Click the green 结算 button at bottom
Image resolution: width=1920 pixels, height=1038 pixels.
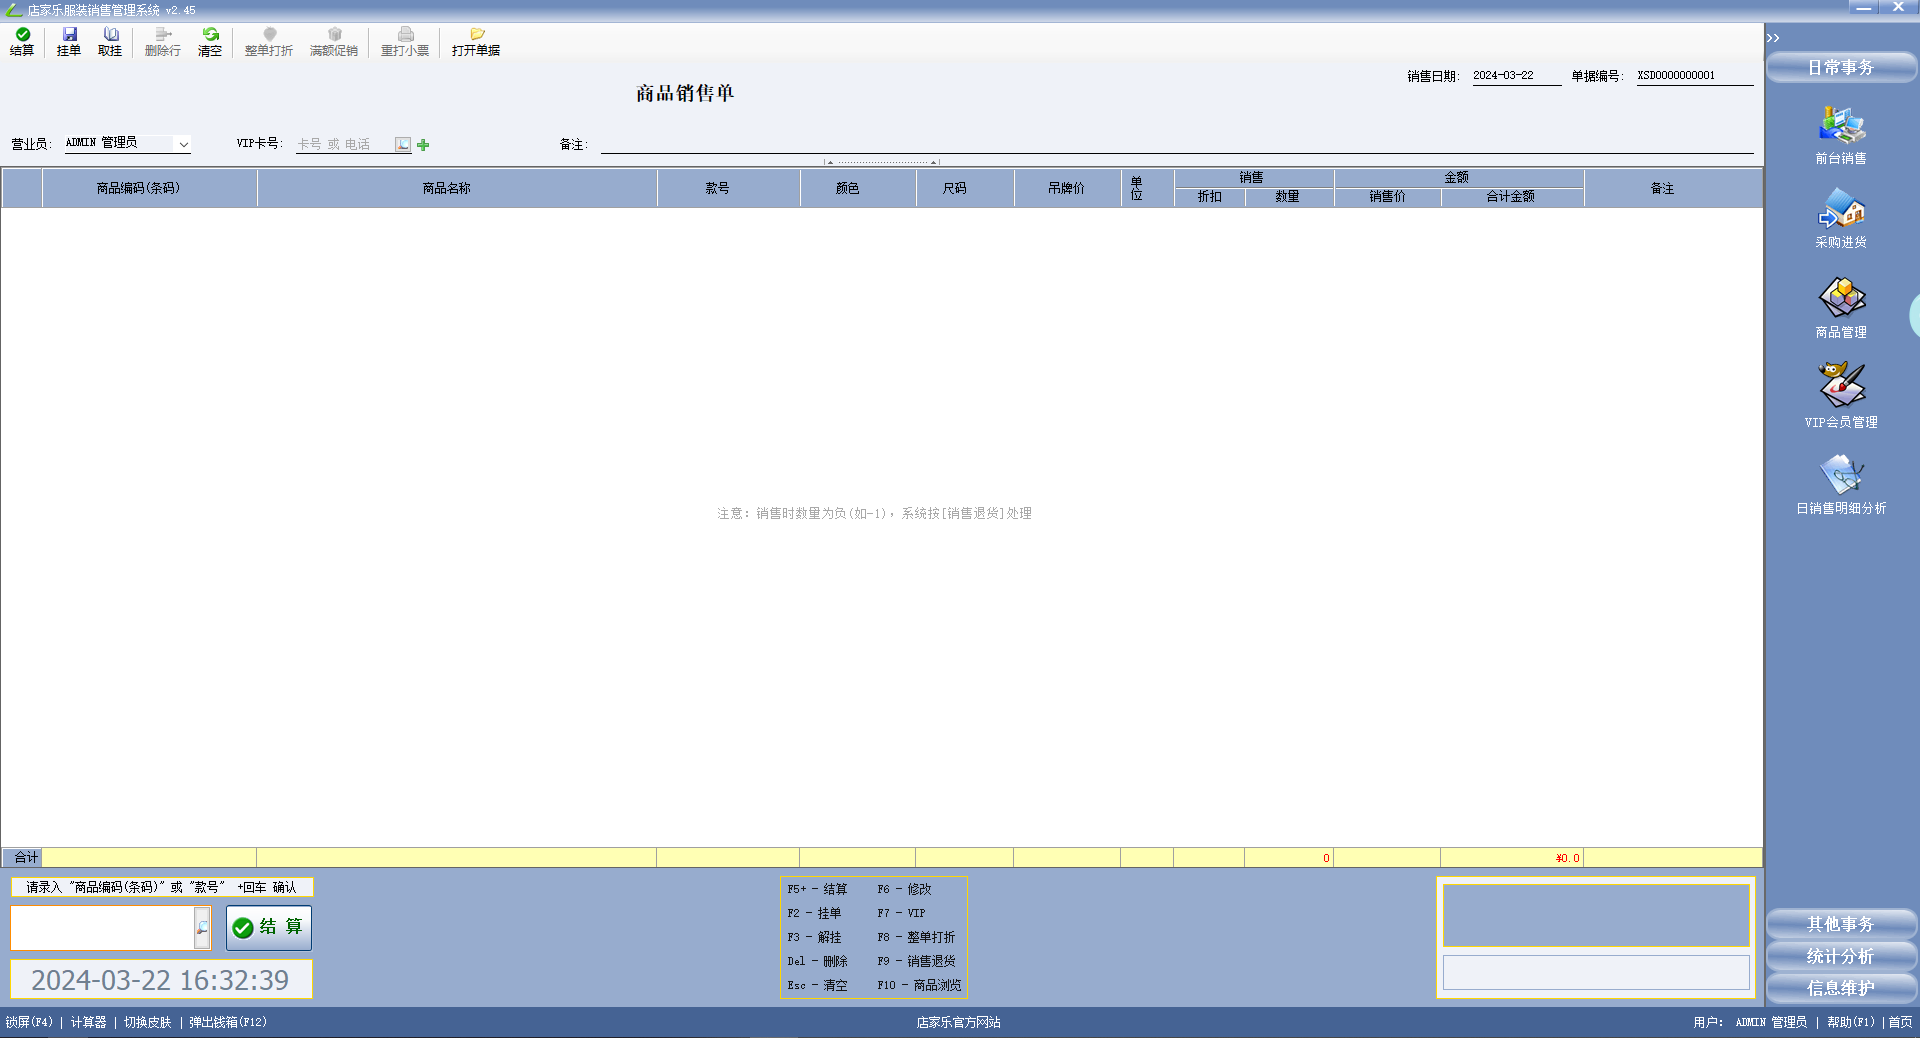coord(269,928)
